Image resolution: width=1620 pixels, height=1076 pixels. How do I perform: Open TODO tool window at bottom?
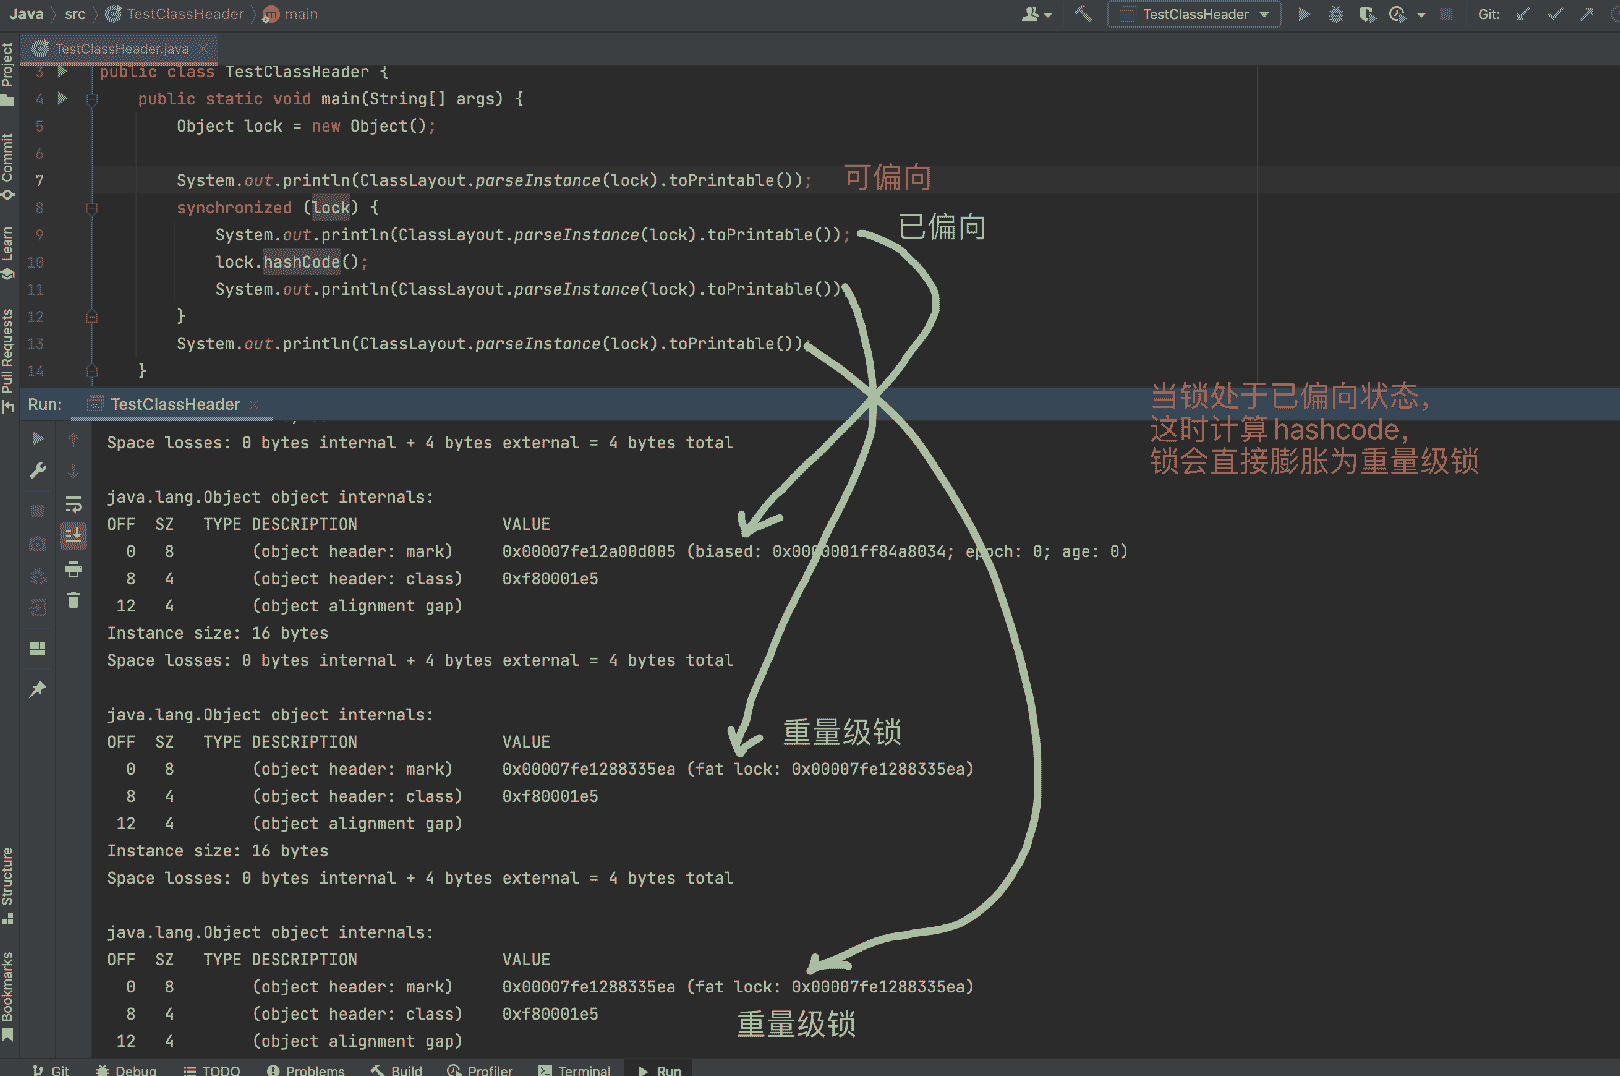click(212, 1069)
